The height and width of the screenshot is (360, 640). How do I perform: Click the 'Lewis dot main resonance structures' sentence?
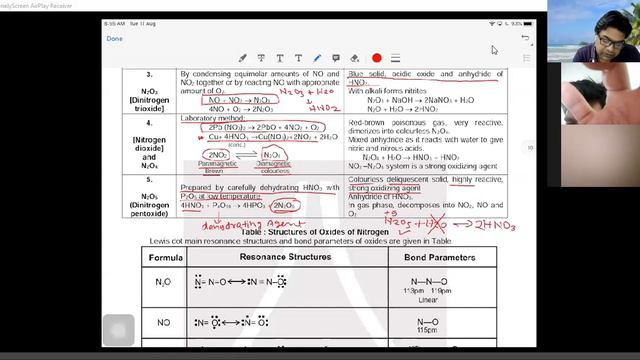[x=300, y=241]
